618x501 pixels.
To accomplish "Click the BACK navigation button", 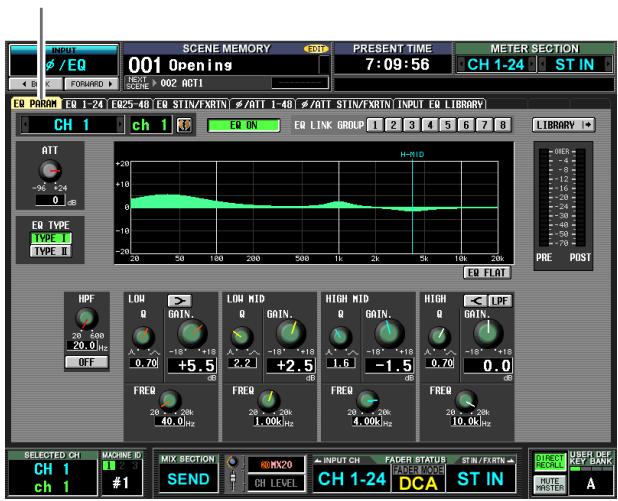I will point(36,84).
